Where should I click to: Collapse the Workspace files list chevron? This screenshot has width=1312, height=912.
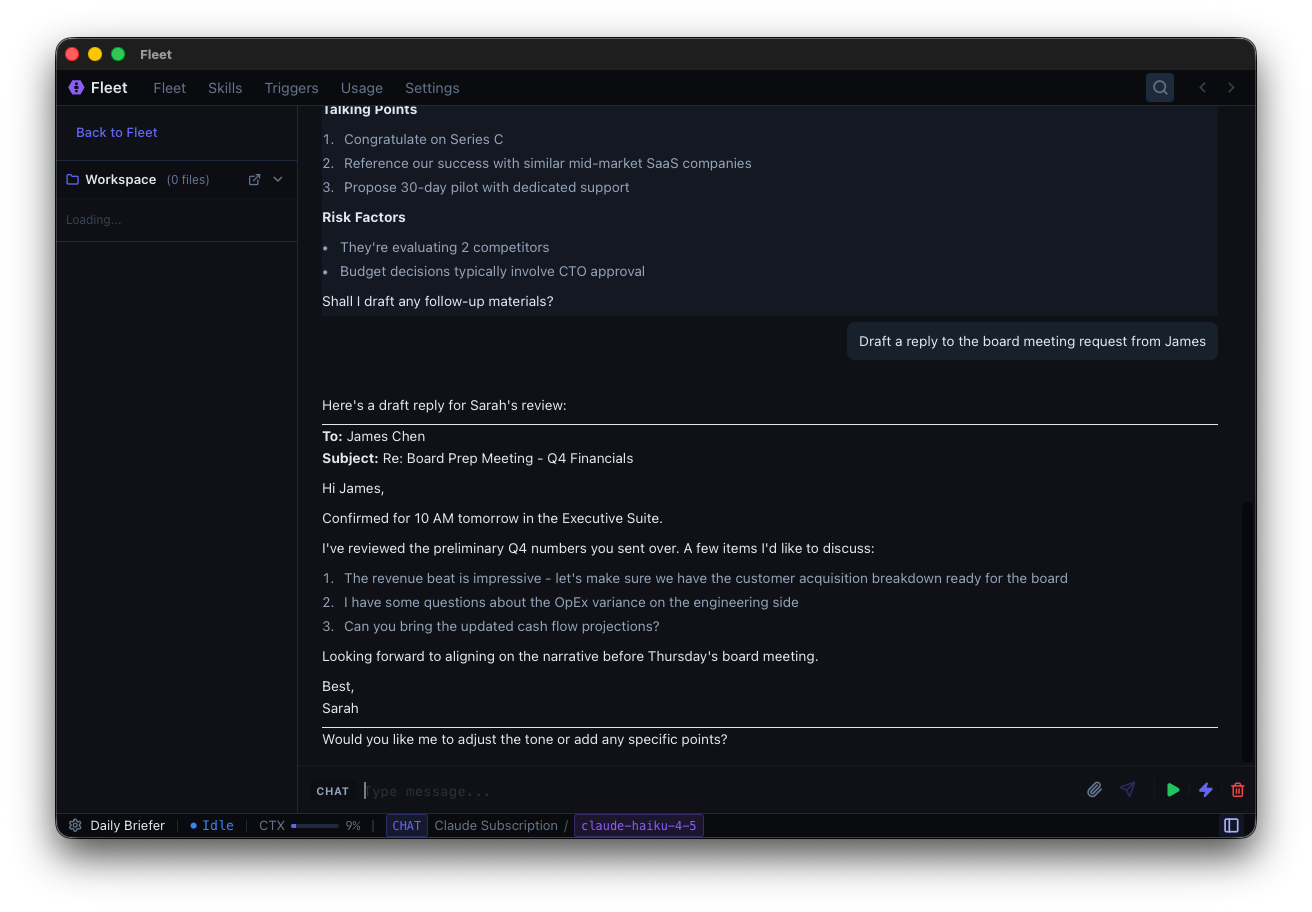(x=277, y=179)
